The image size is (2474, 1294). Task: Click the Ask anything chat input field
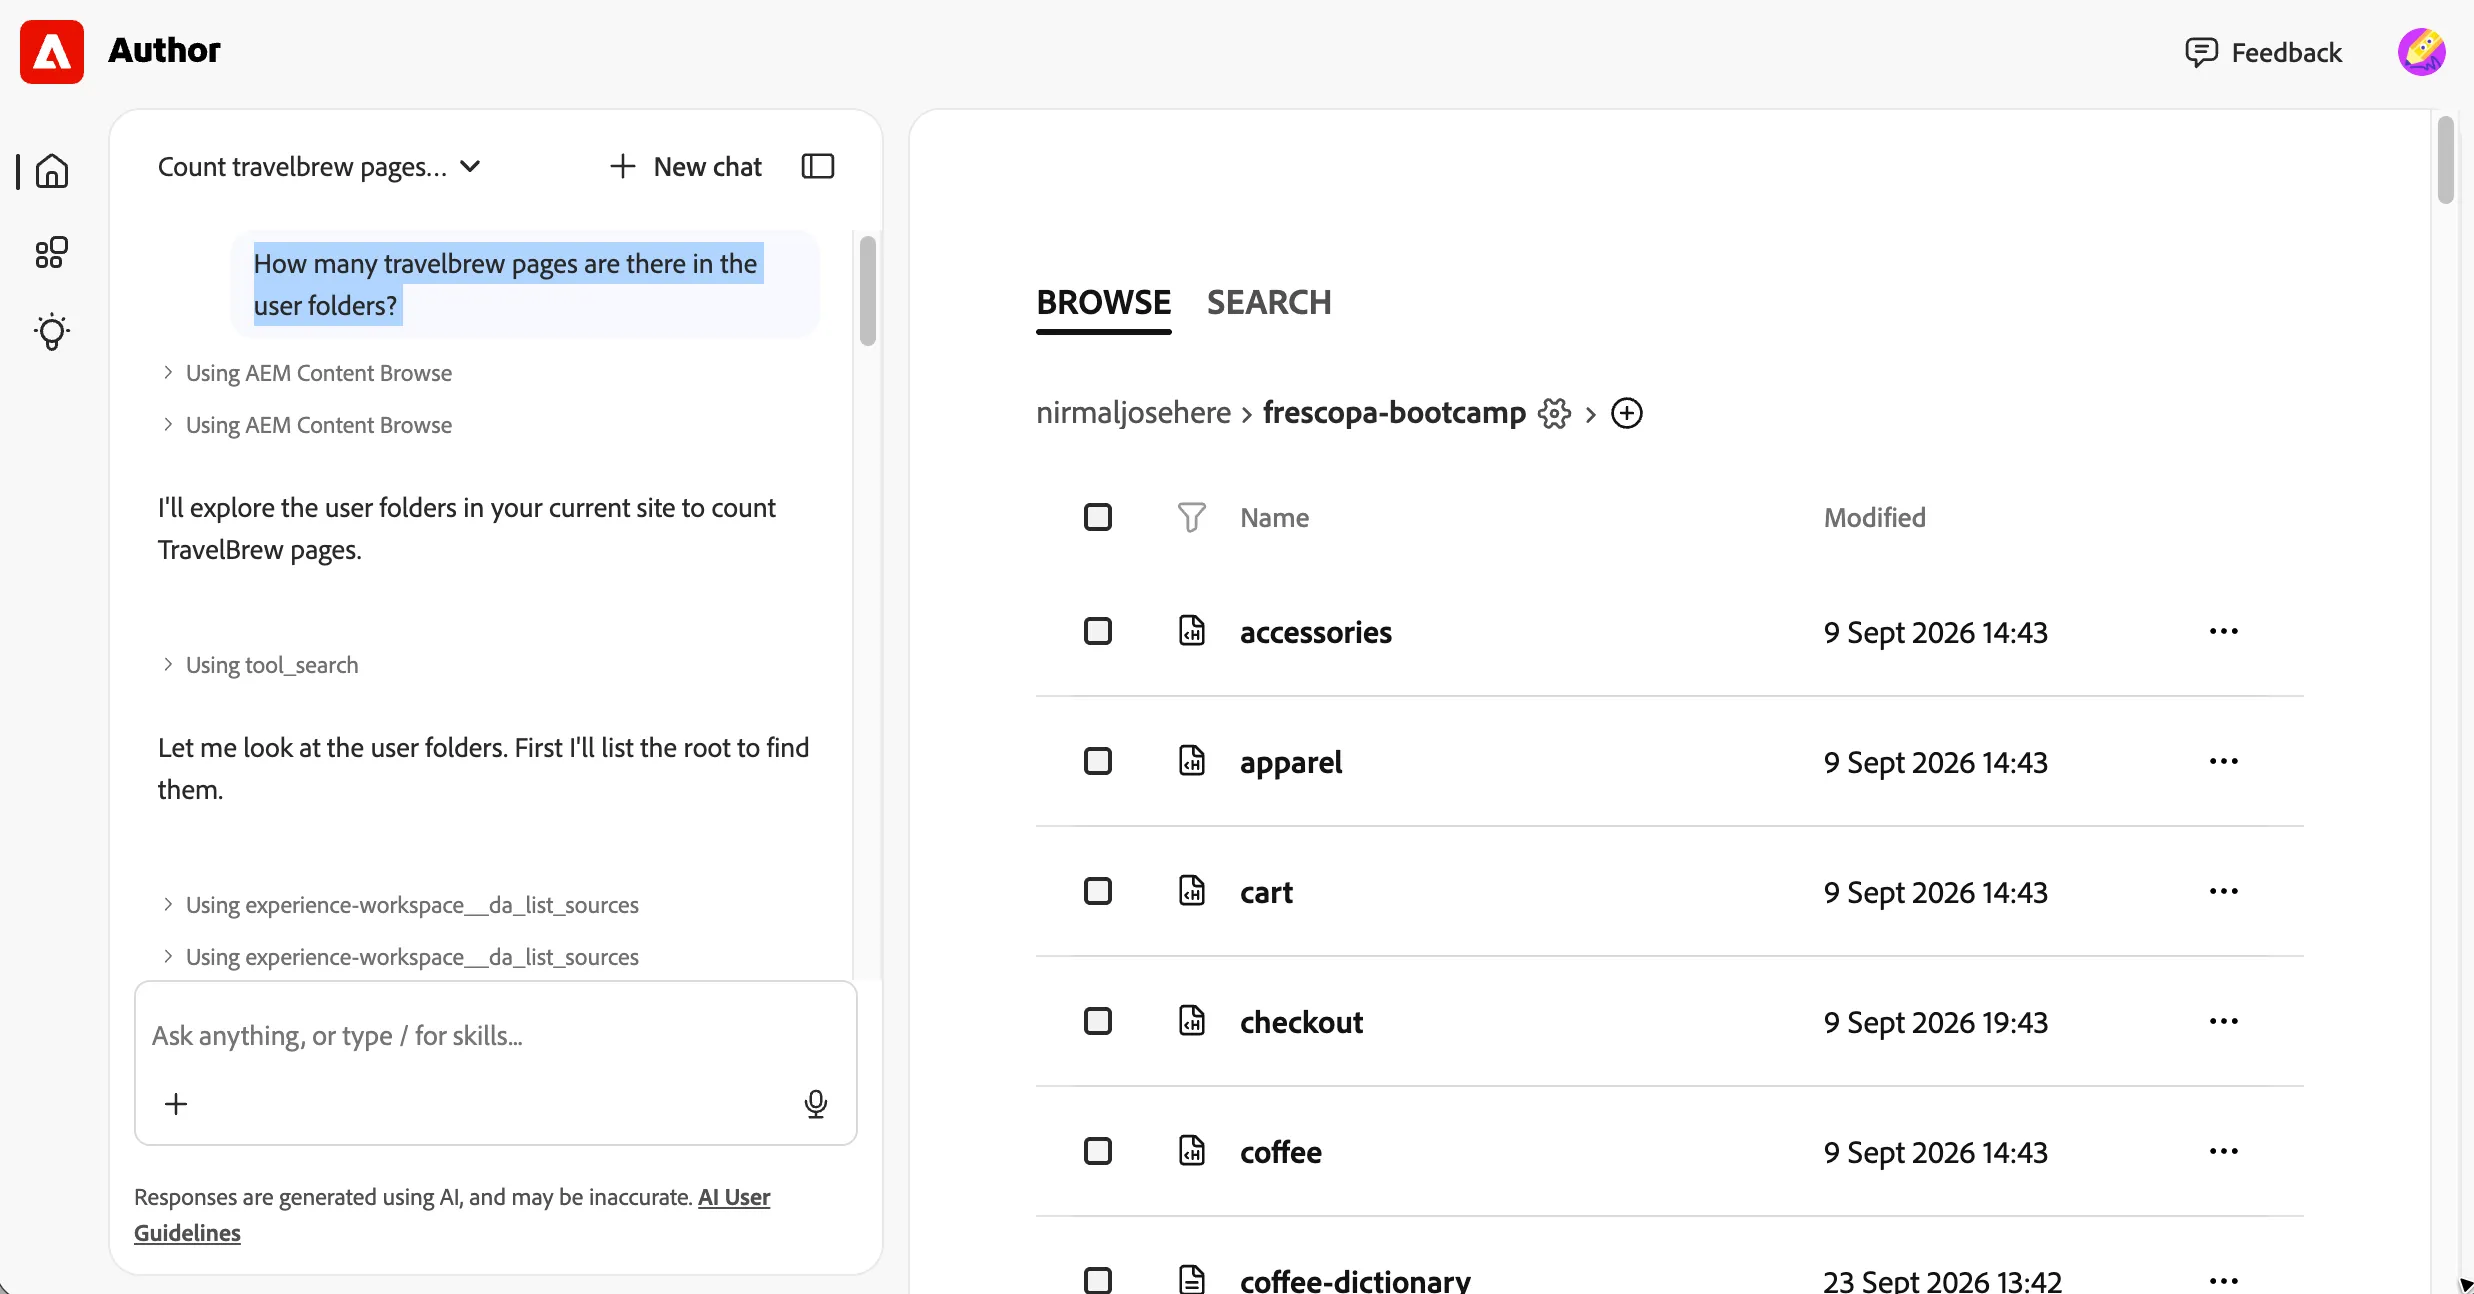496,1036
